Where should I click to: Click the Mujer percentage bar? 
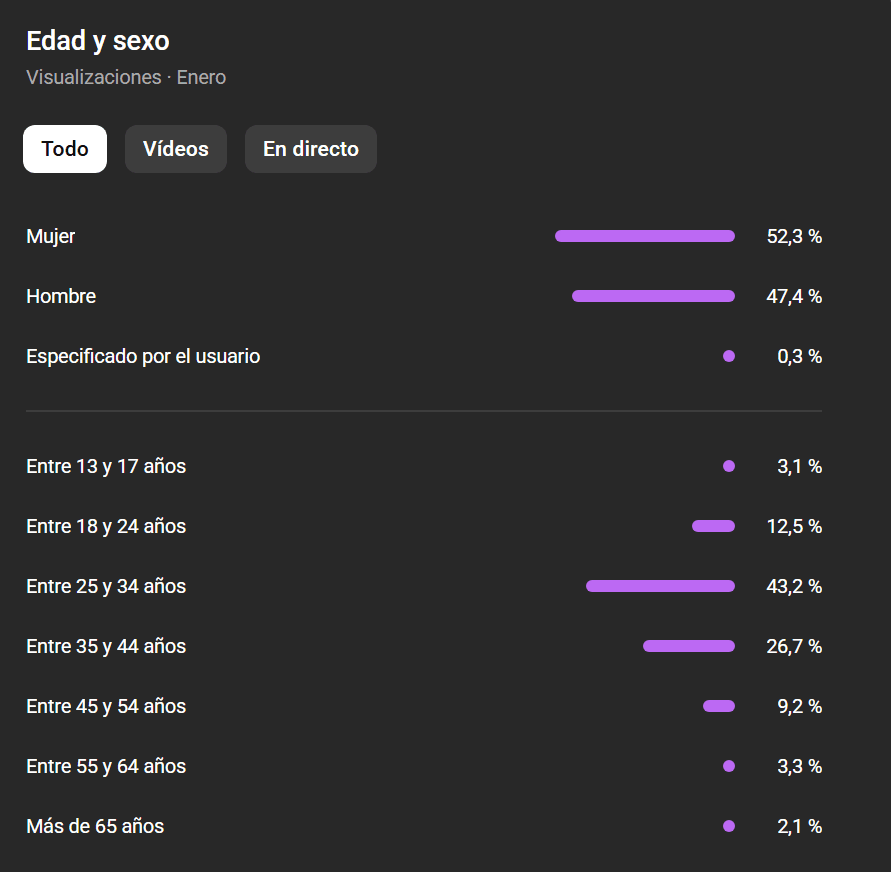tap(645, 236)
